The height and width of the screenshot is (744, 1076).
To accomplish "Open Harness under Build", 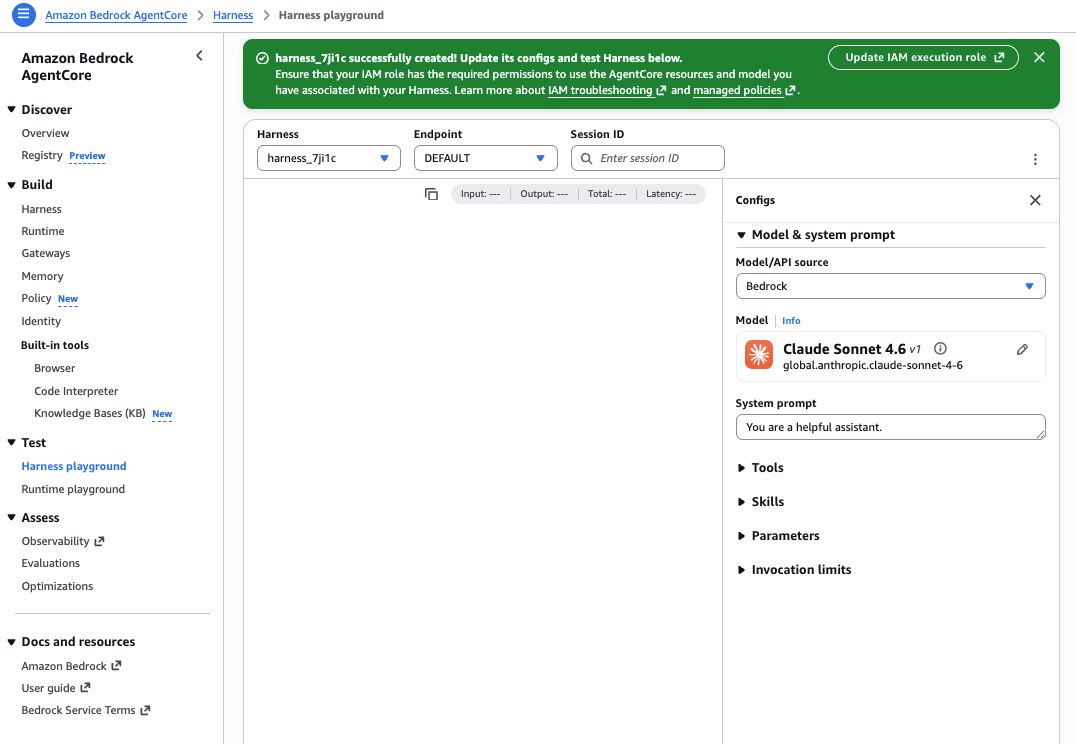I will (x=41, y=209).
